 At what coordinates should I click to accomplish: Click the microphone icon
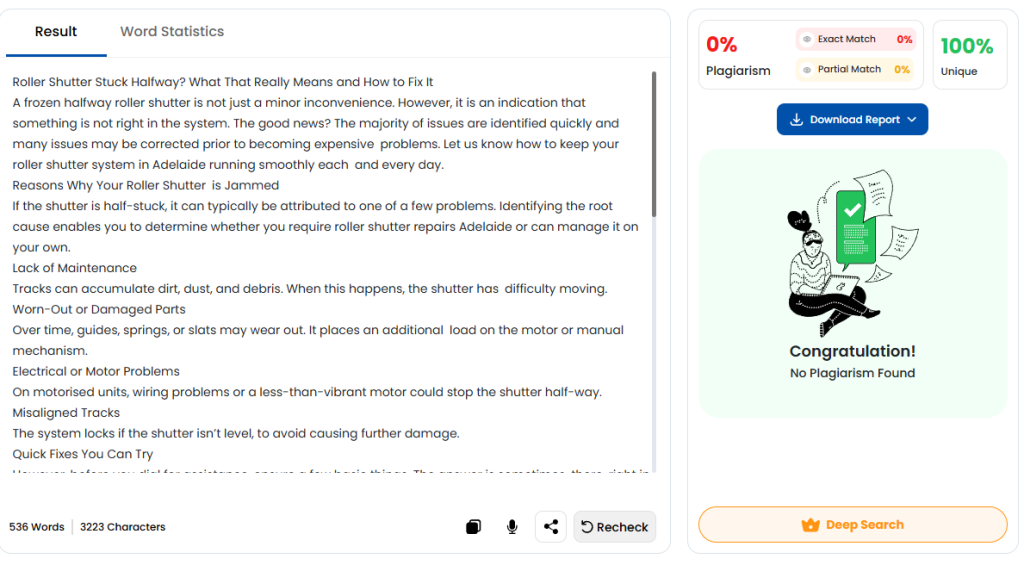point(512,527)
